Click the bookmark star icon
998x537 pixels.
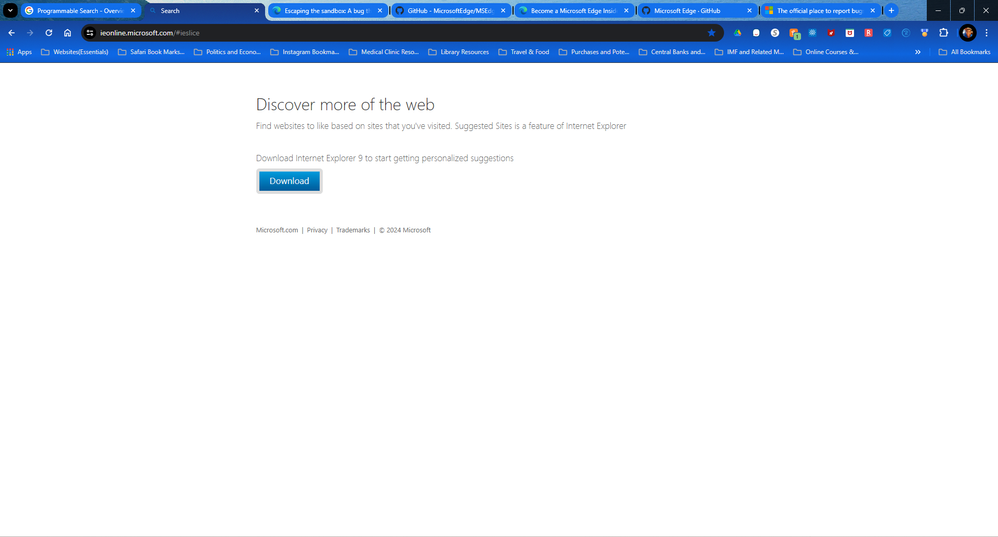pyautogui.click(x=711, y=32)
